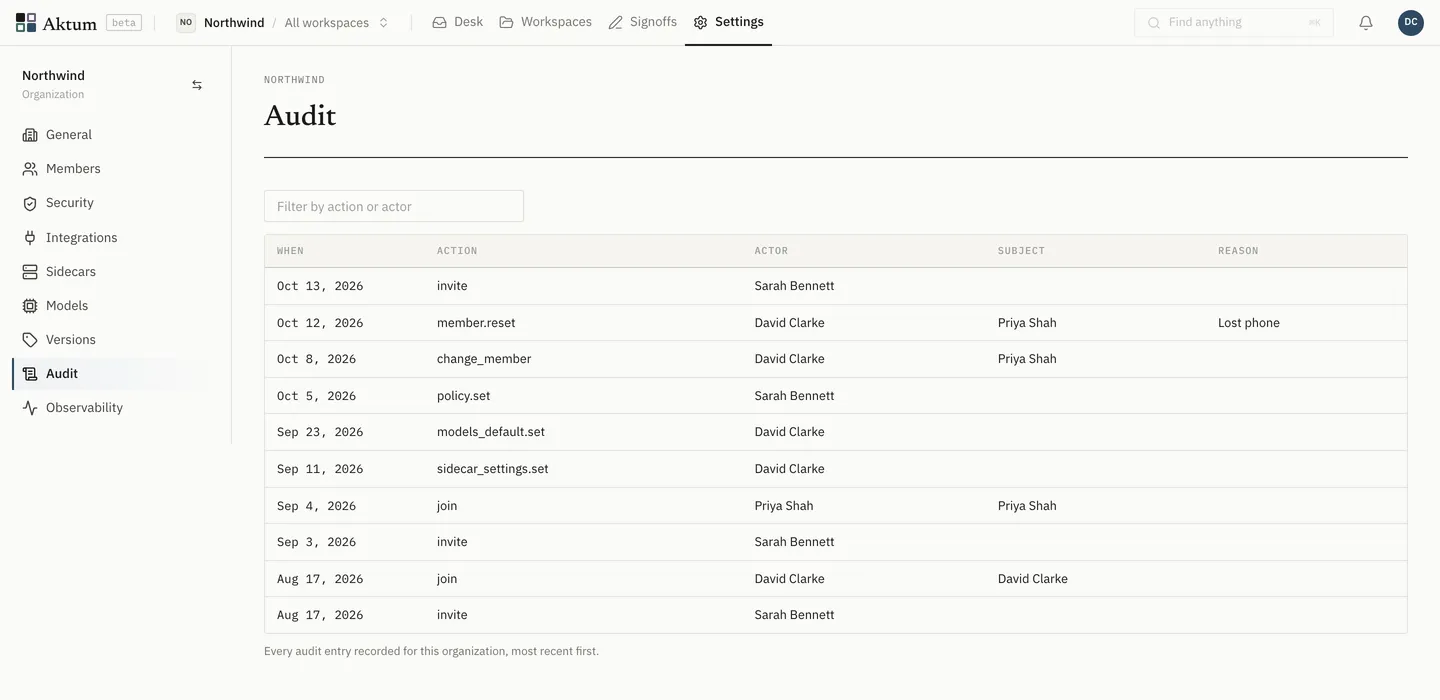This screenshot has width=1440, height=700.
Task: Click the member.reset action cell
Action: click(x=476, y=323)
